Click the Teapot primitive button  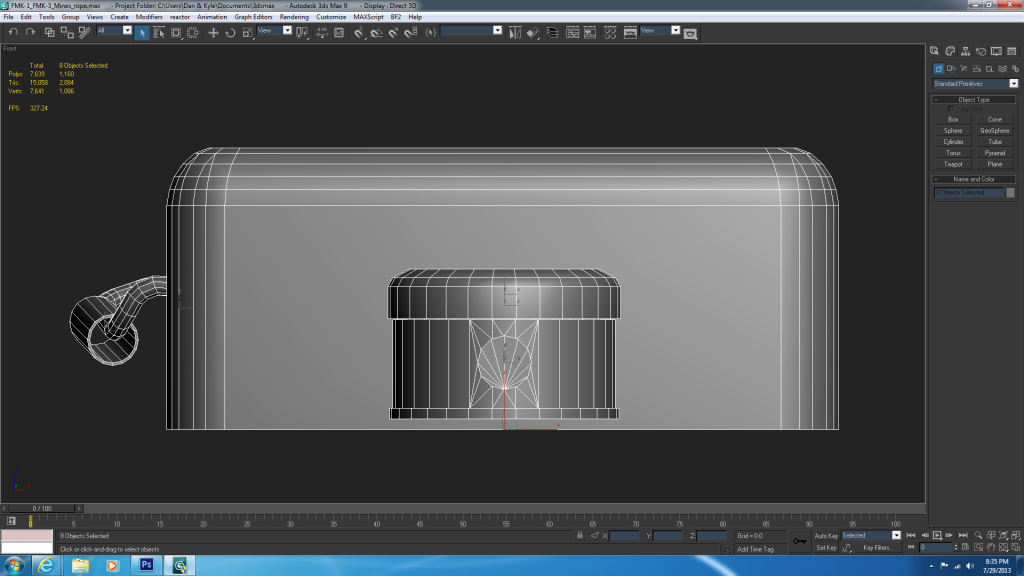952,164
